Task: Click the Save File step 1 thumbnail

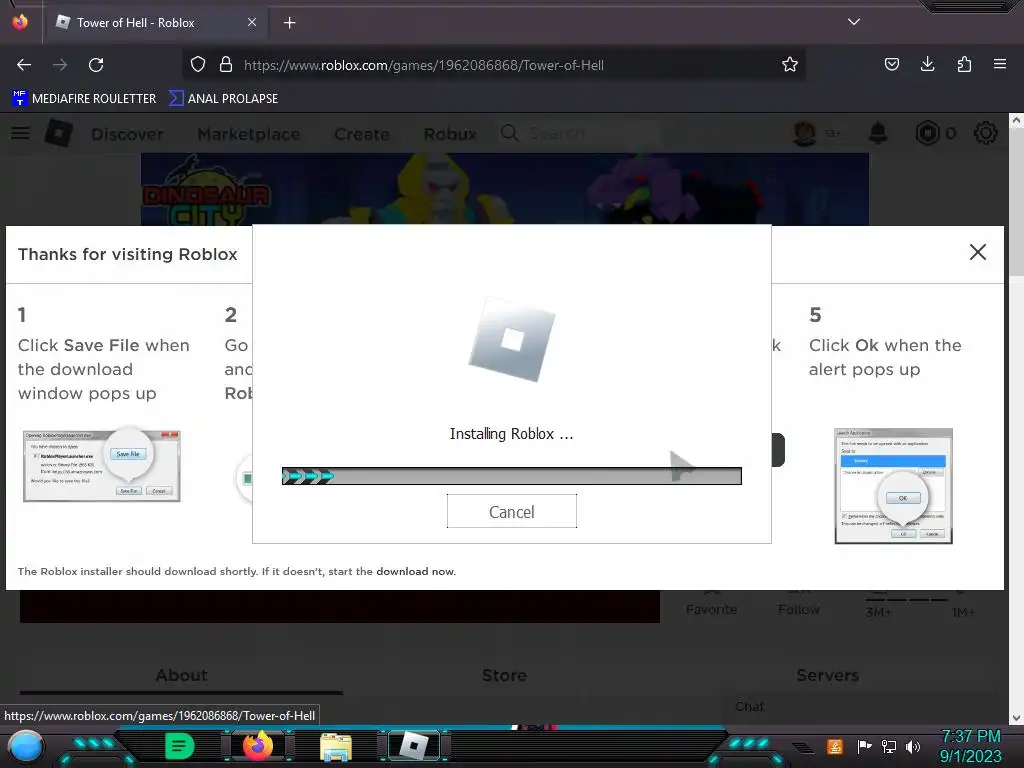Action: (101, 466)
